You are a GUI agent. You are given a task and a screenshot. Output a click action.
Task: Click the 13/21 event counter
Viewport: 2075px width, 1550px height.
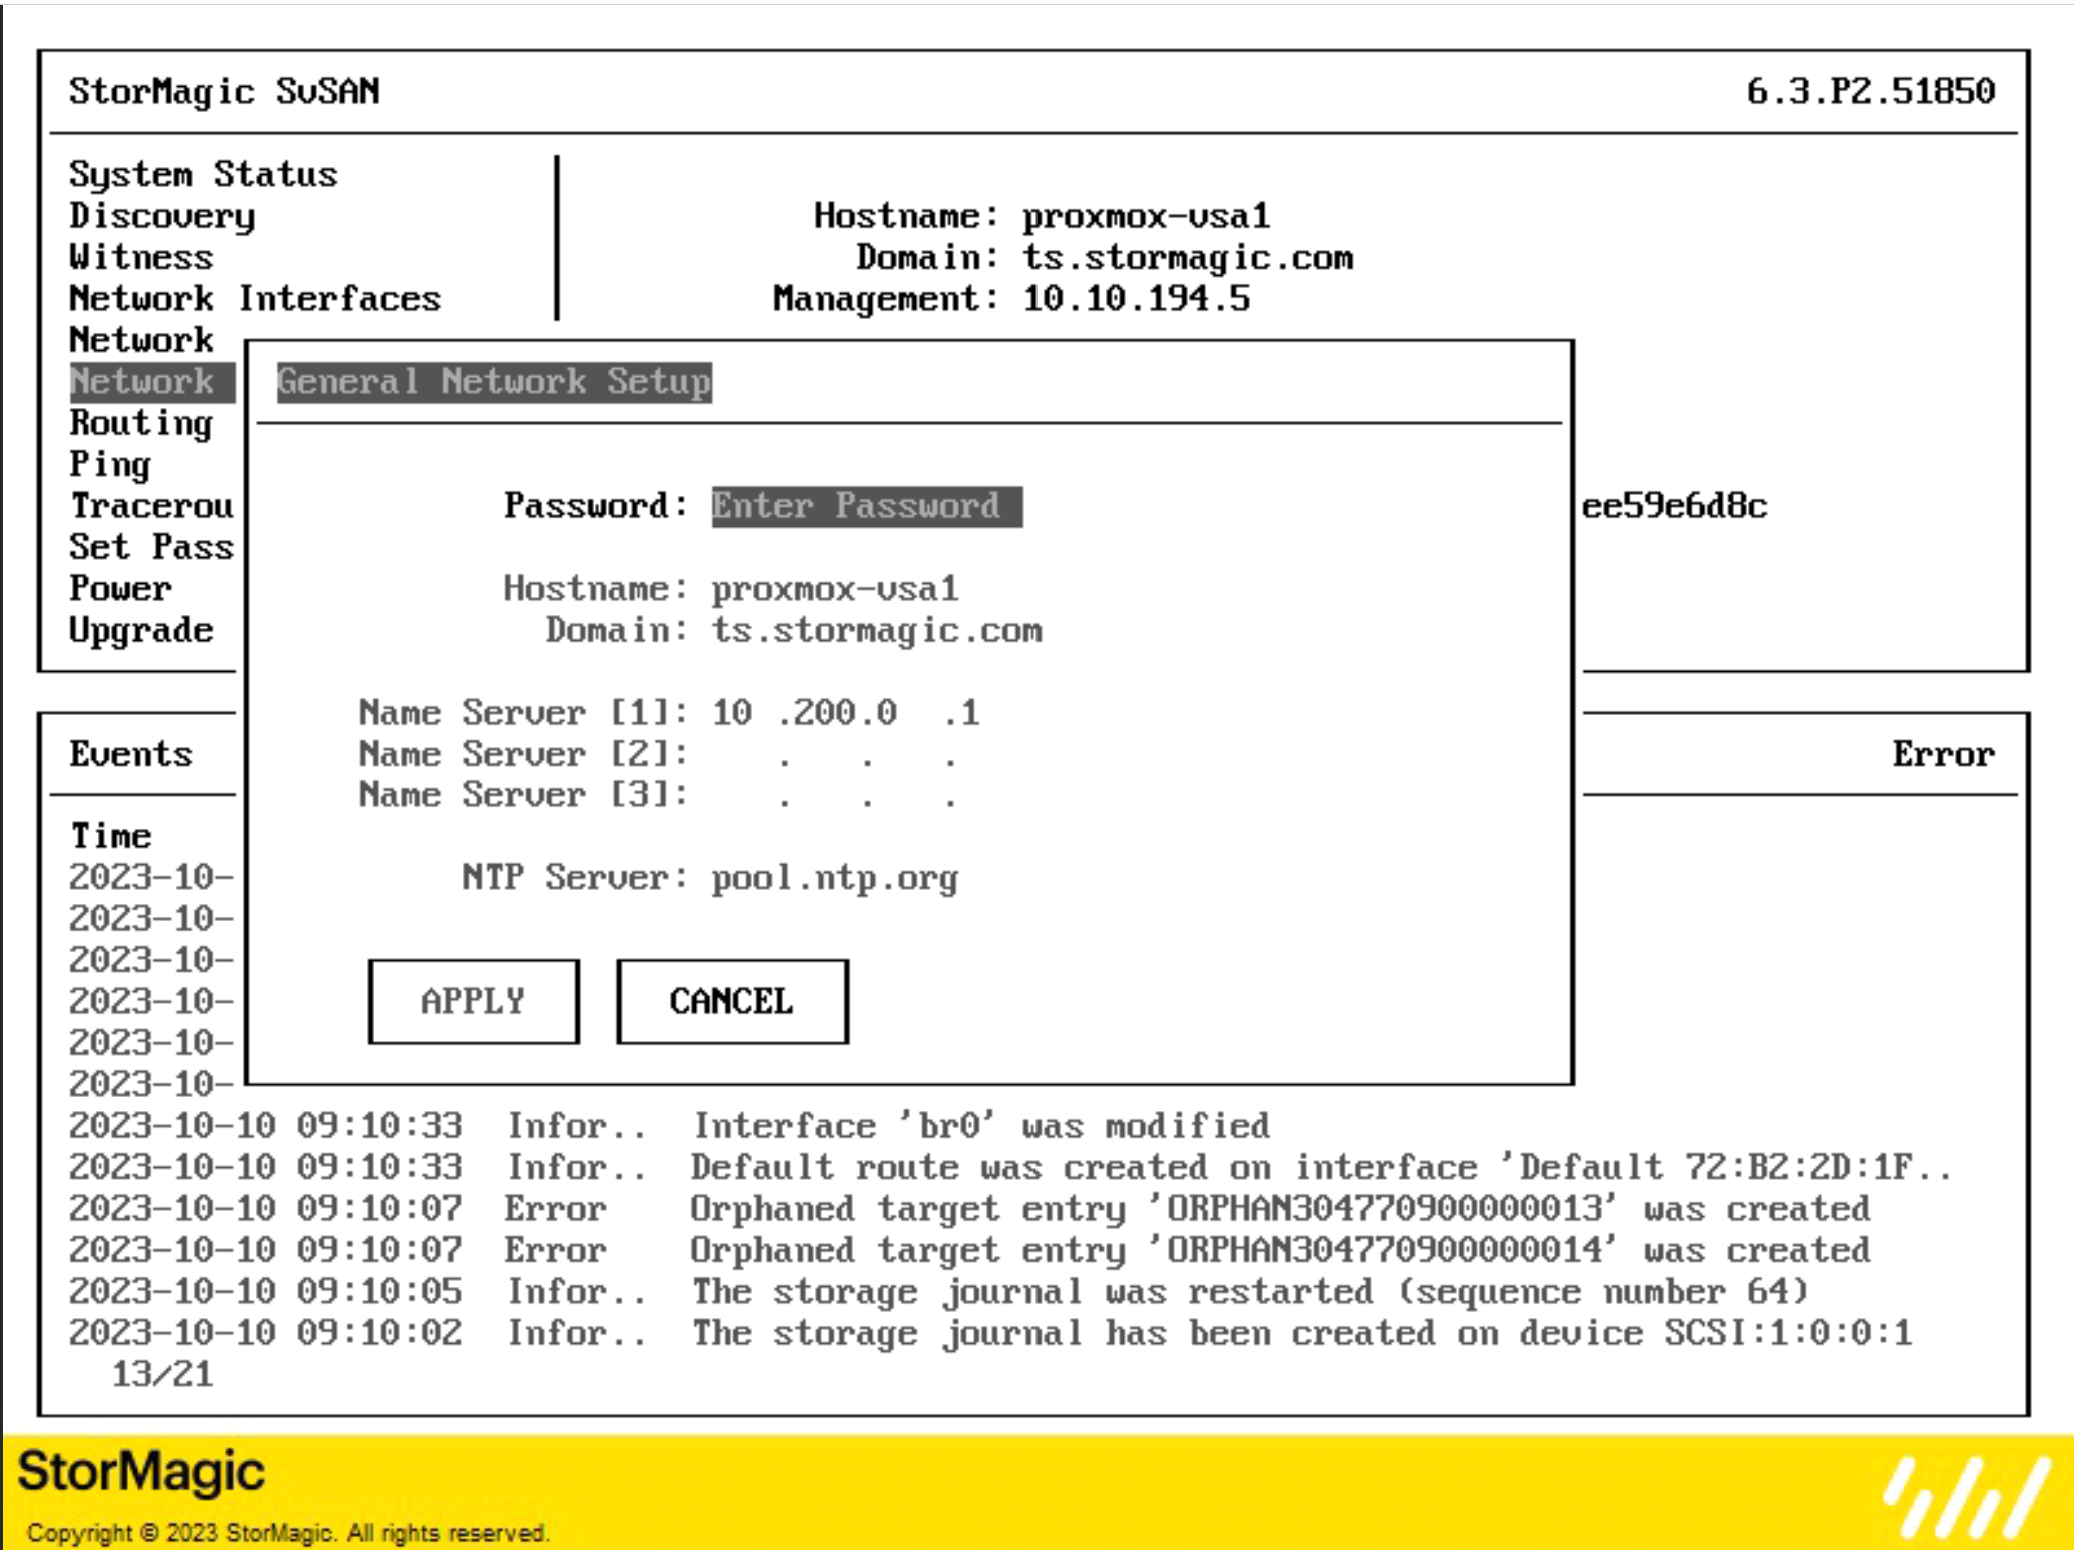(x=162, y=1374)
